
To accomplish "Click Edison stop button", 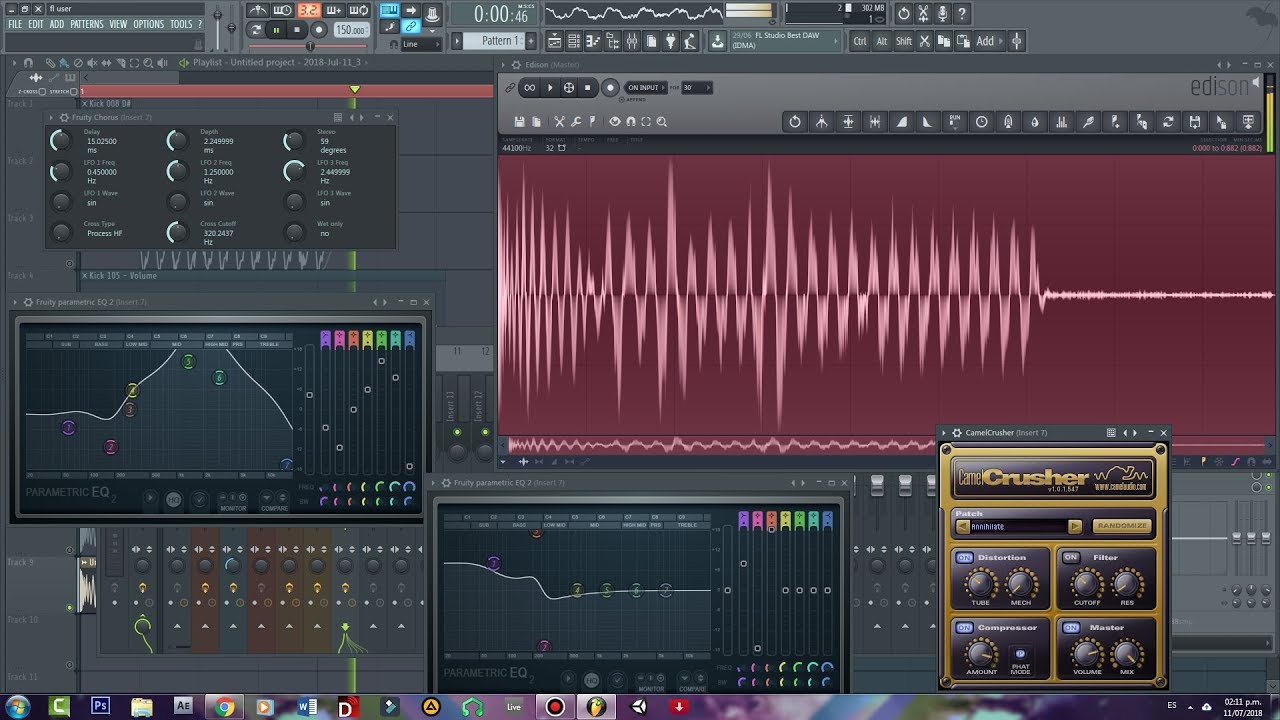I will [x=588, y=88].
